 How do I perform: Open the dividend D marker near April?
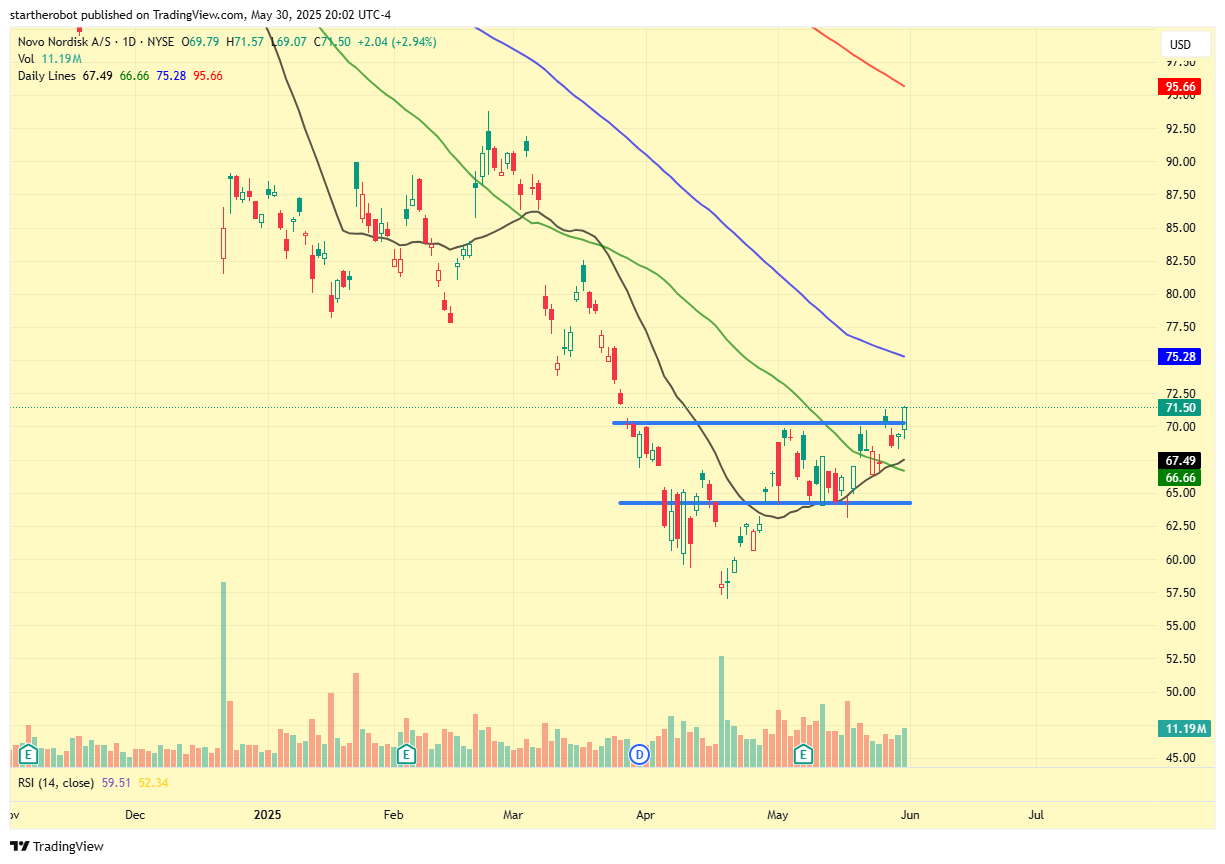coord(641,754)
